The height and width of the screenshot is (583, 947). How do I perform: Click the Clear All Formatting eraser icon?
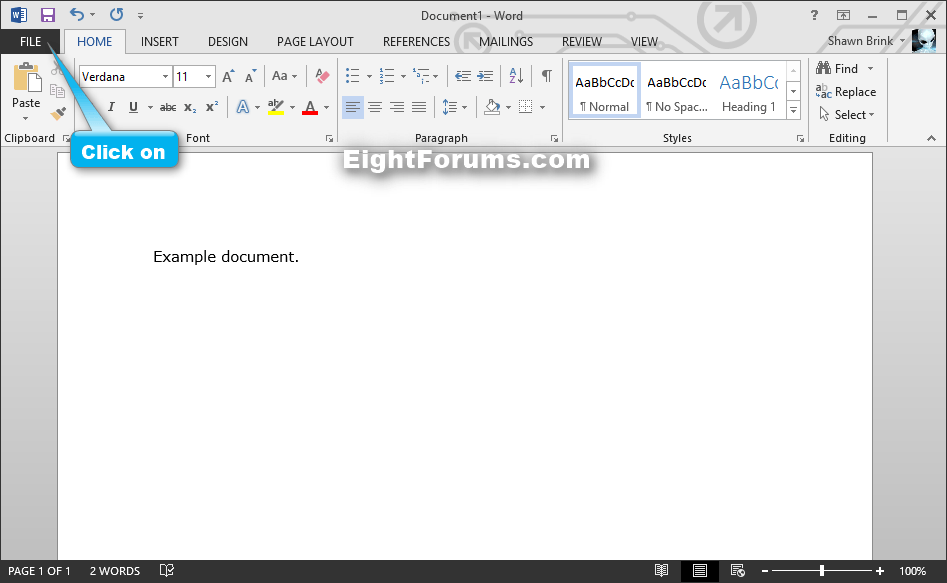322,76
